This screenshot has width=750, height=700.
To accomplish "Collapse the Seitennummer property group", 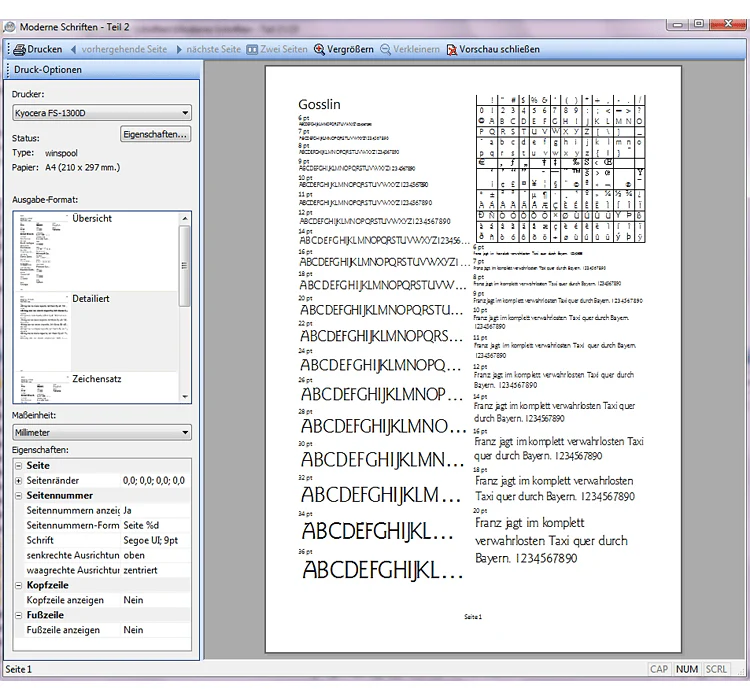I will click(19, 496).
